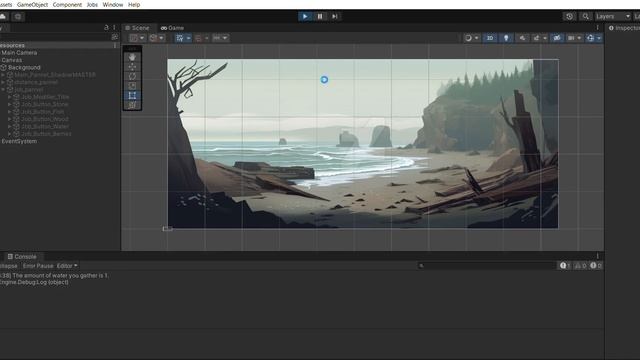The height and width of the screenshot is (360, 640).
Task: Select the water gather log entry
Action: click(x=302, y=279)
